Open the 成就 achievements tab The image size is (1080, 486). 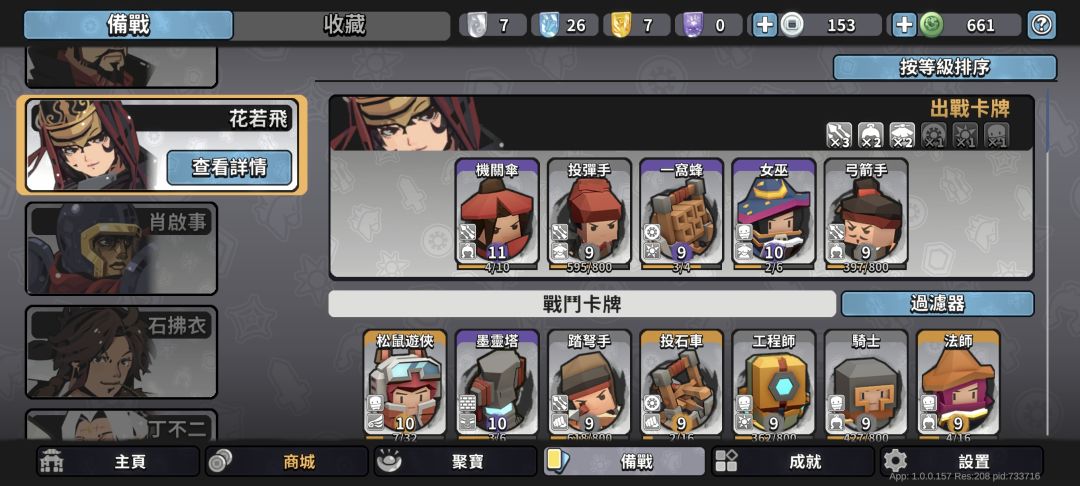(793, 461)
